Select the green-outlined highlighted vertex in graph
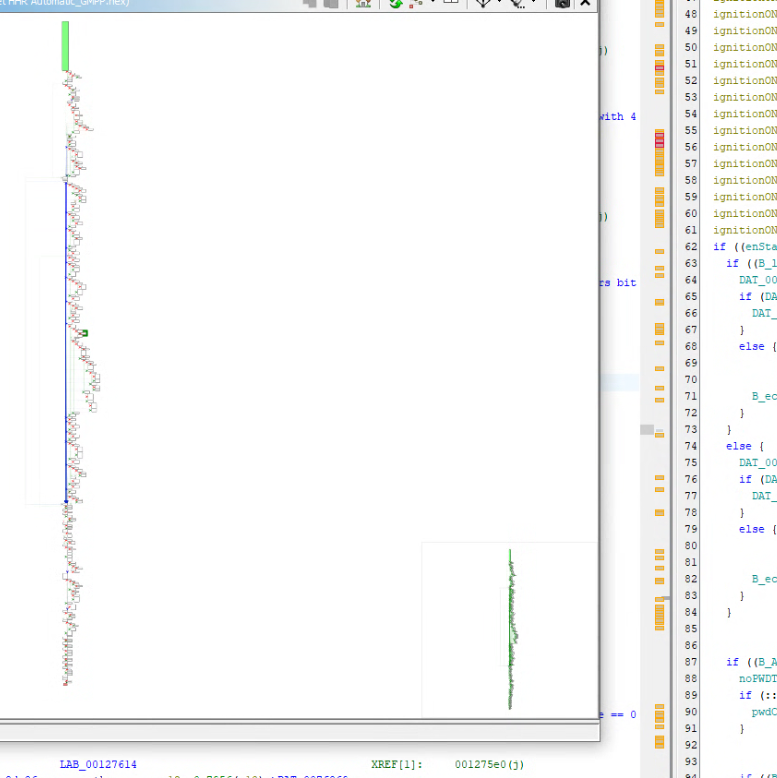Screen dimensions: 777x778 tap(84, 333)
